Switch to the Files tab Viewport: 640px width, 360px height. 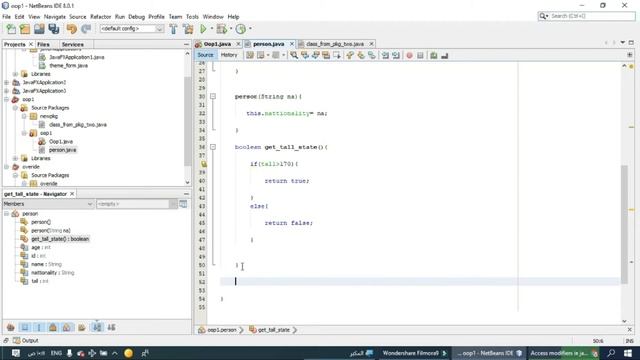[43, 44]
